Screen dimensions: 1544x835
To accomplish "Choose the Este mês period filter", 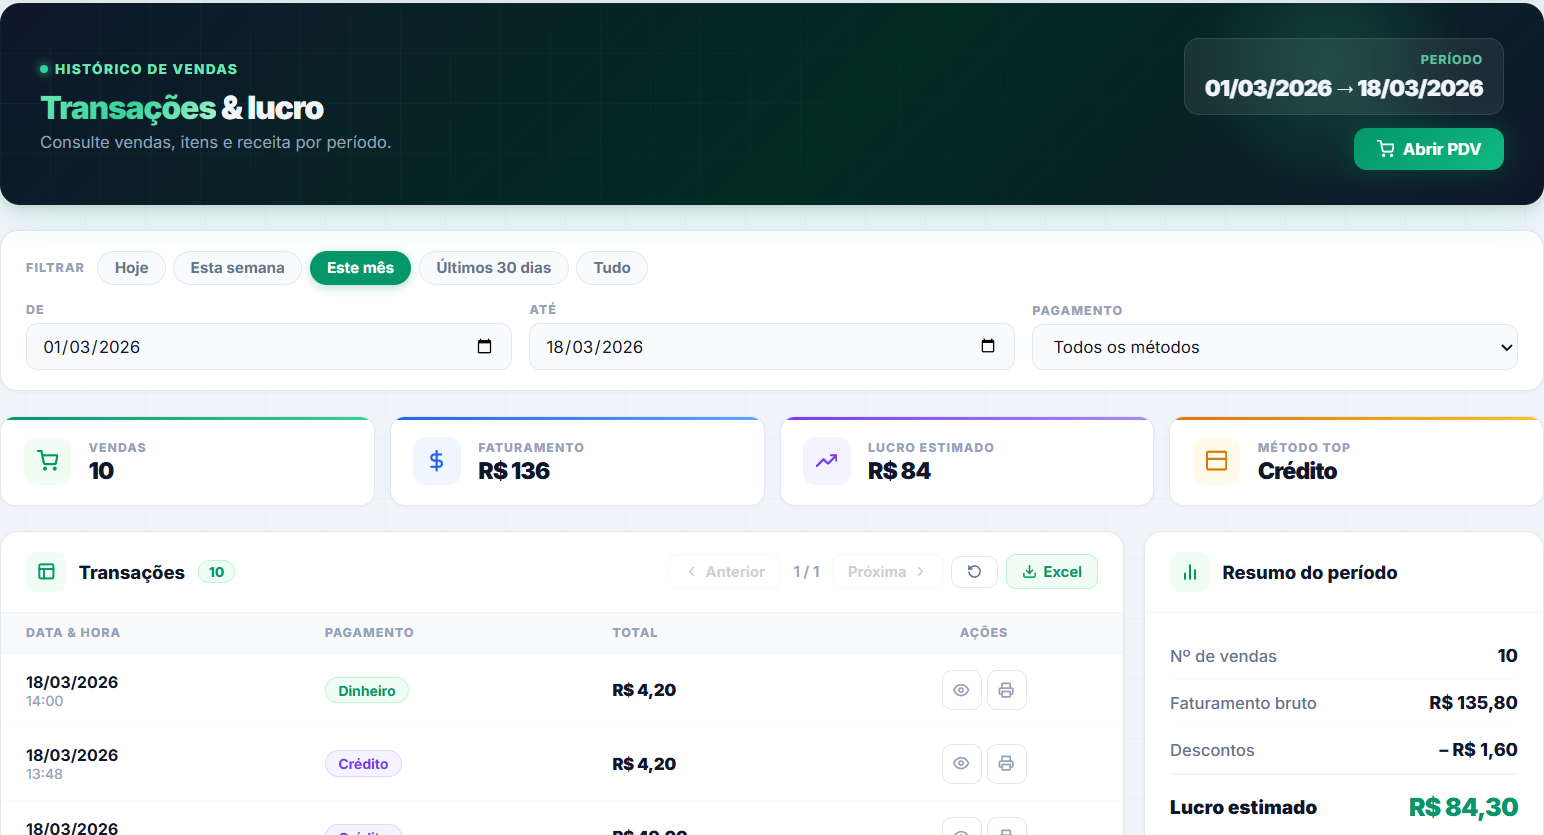I will pos(360,268).
